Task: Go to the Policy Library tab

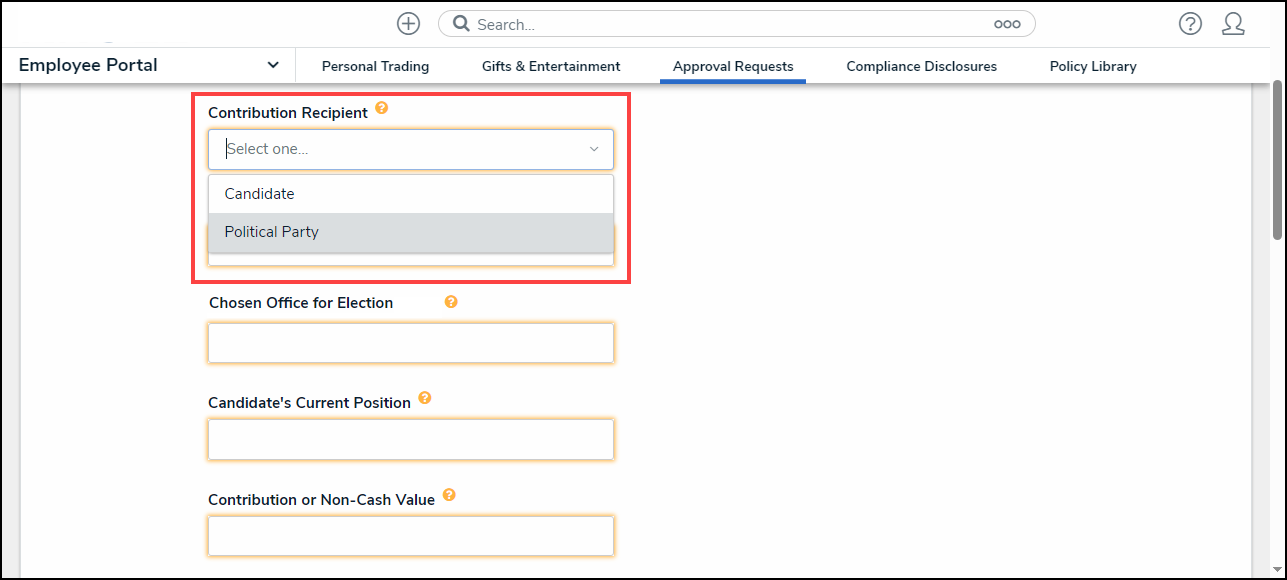Action: (1092, 66)
